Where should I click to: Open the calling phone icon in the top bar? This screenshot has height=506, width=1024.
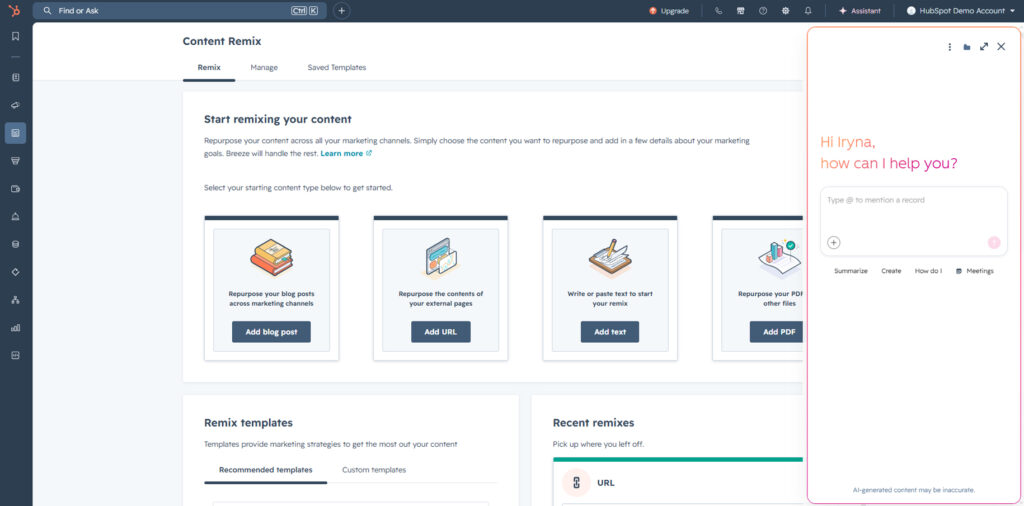click(x=718, y=10)
